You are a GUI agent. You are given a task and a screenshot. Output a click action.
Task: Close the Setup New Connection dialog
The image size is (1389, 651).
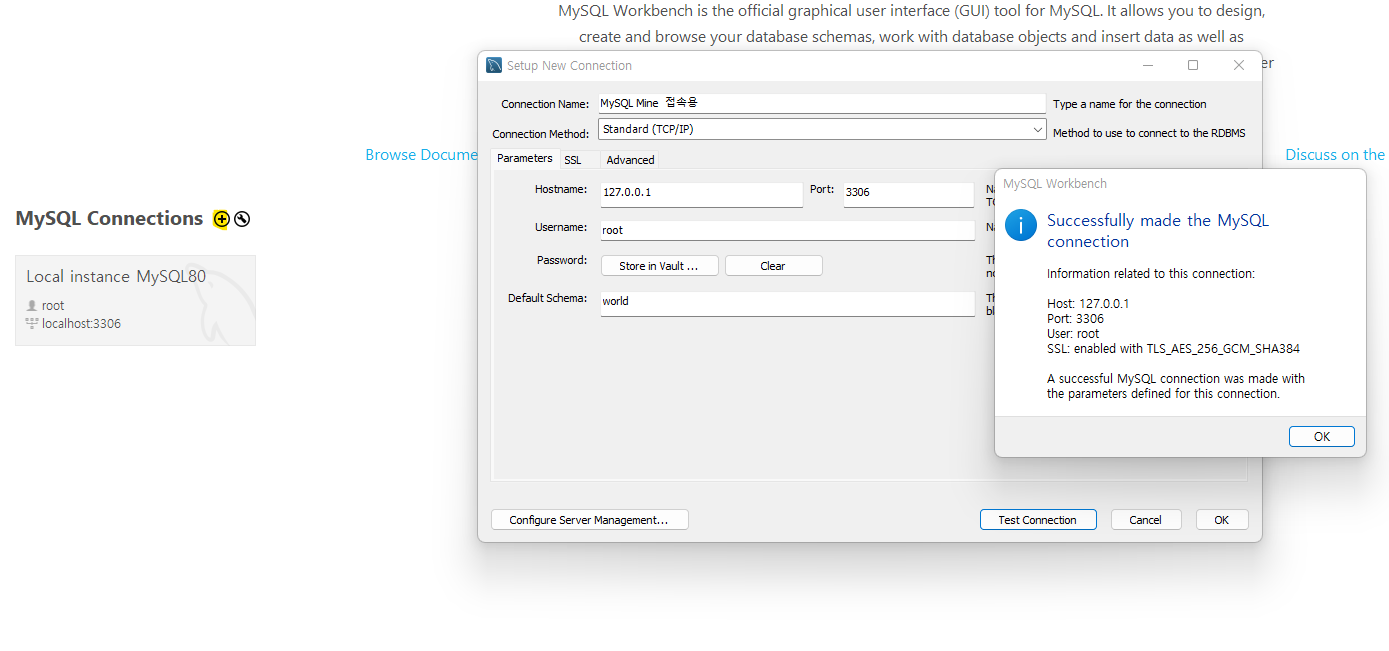(1239, 65)
